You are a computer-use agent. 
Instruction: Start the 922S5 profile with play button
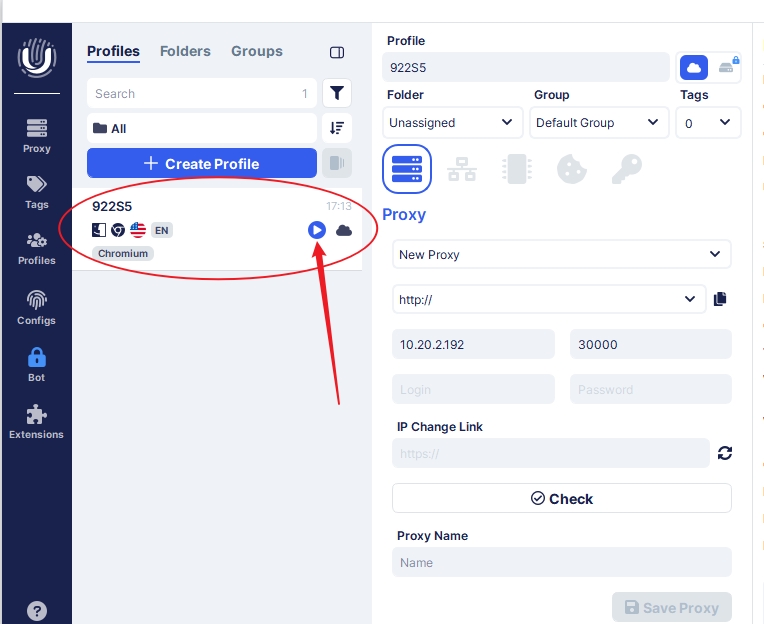coord(317,230)
